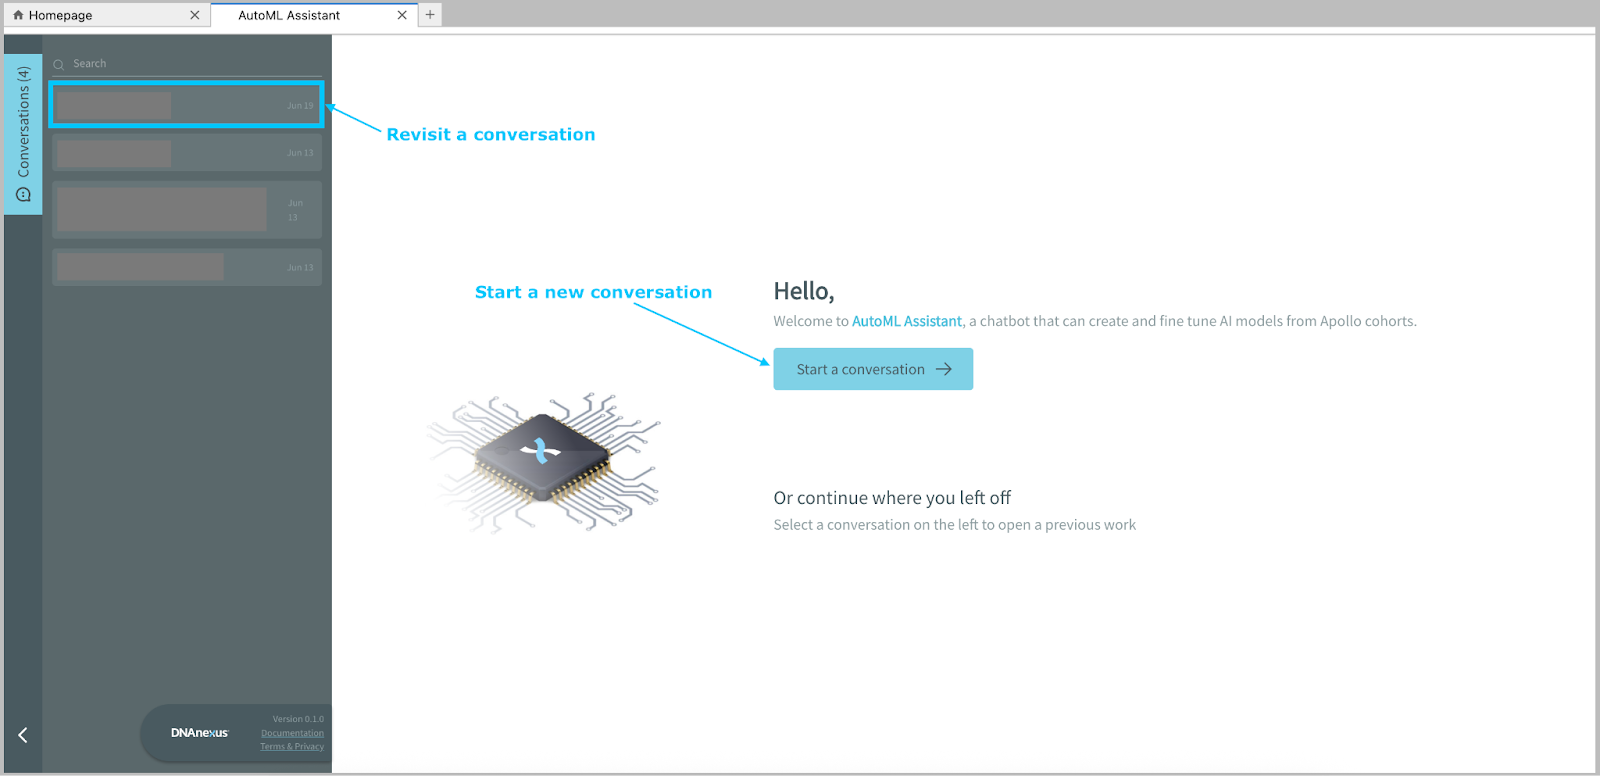Open the highlighted Jun 19 conversation
Viewport: 1600px width, 776px height.
coord(187,105)
